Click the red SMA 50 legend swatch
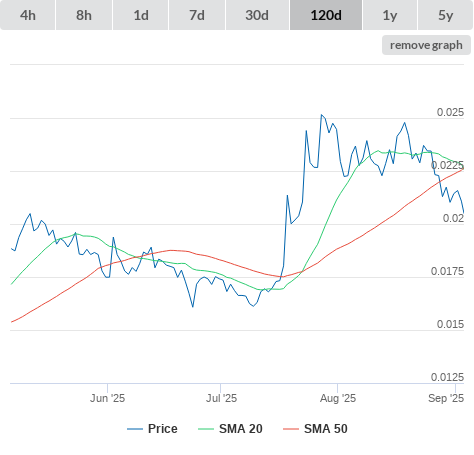 pos(291,429)
